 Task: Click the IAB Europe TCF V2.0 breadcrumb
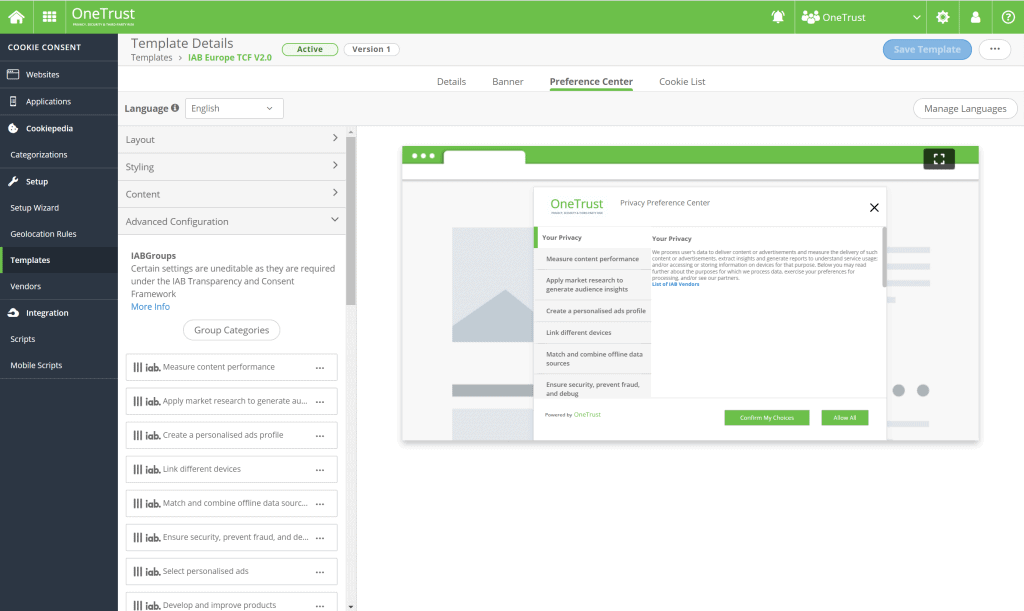(230, 57)
